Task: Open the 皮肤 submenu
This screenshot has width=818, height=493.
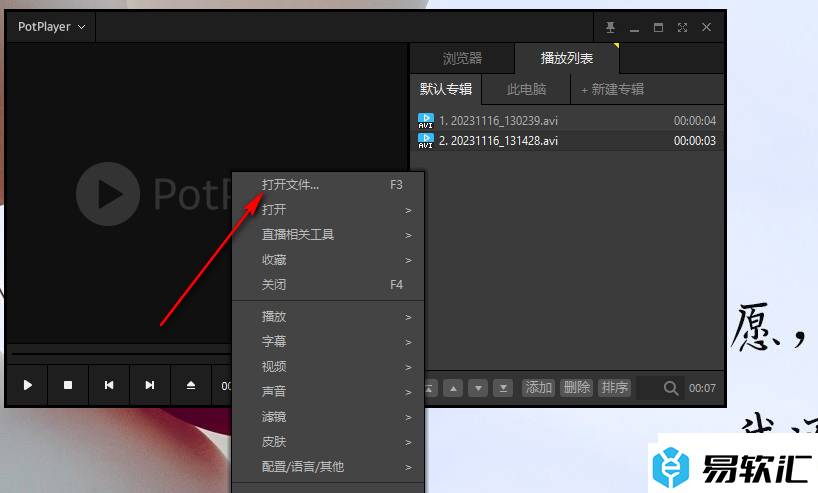Action: click(328, 442)
